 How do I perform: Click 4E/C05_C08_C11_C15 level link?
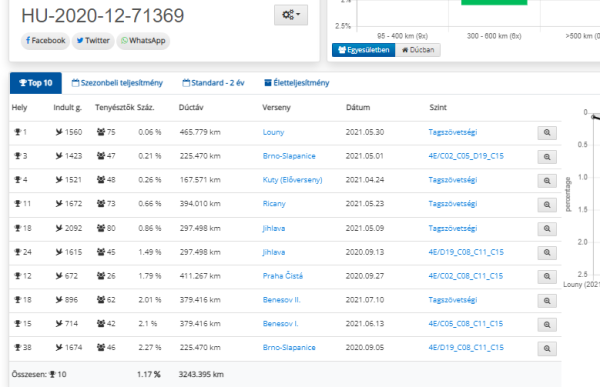tap(466, 324)
